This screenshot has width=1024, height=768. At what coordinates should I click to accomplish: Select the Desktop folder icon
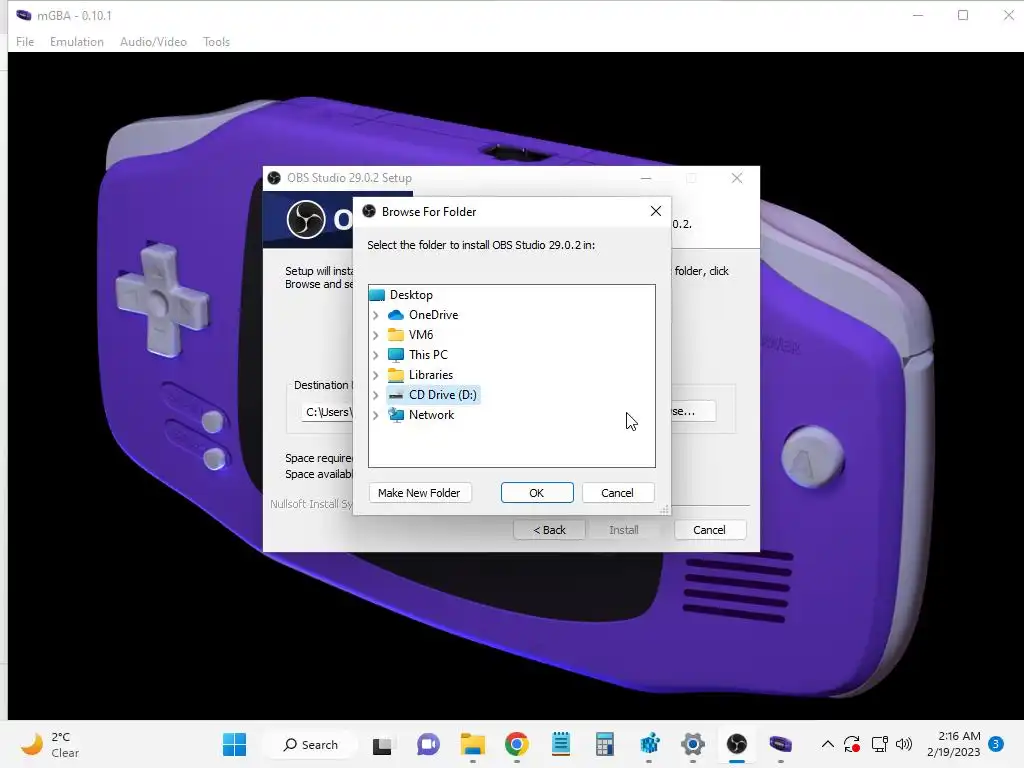377,295
